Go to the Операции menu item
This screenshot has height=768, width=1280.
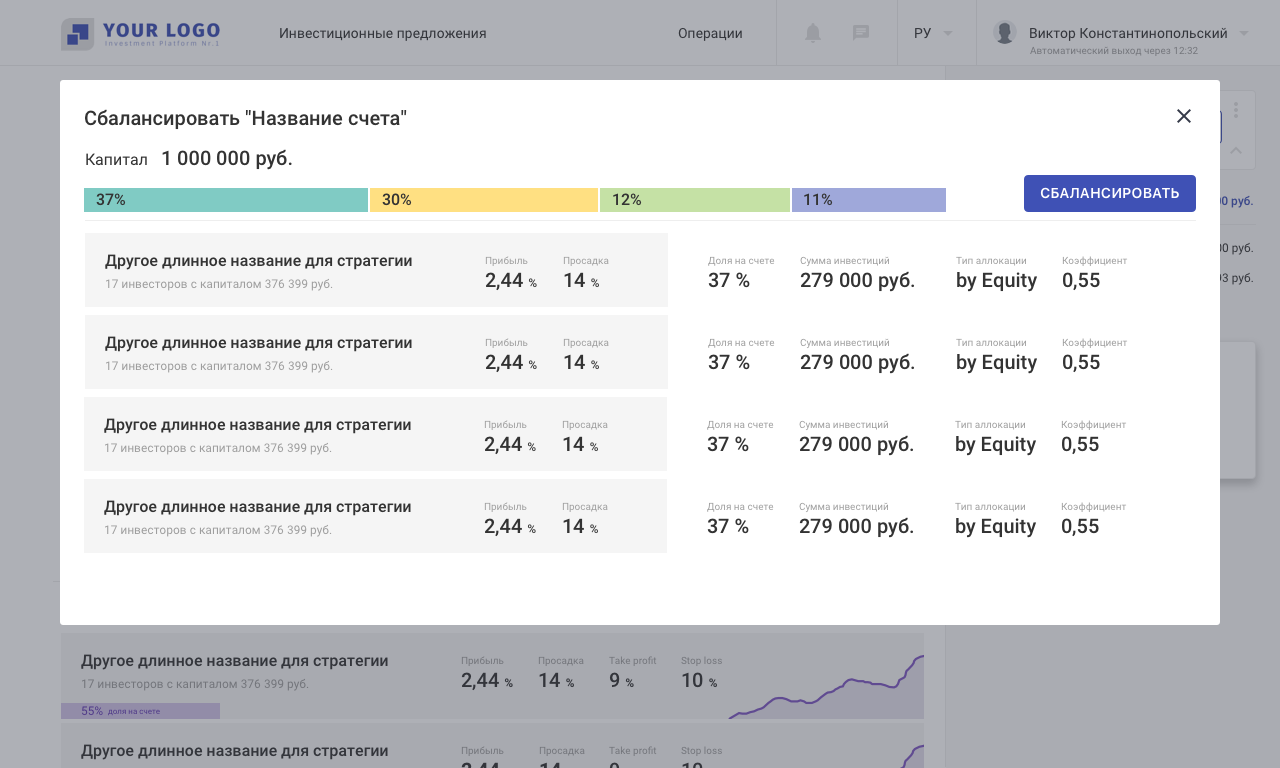710,33
